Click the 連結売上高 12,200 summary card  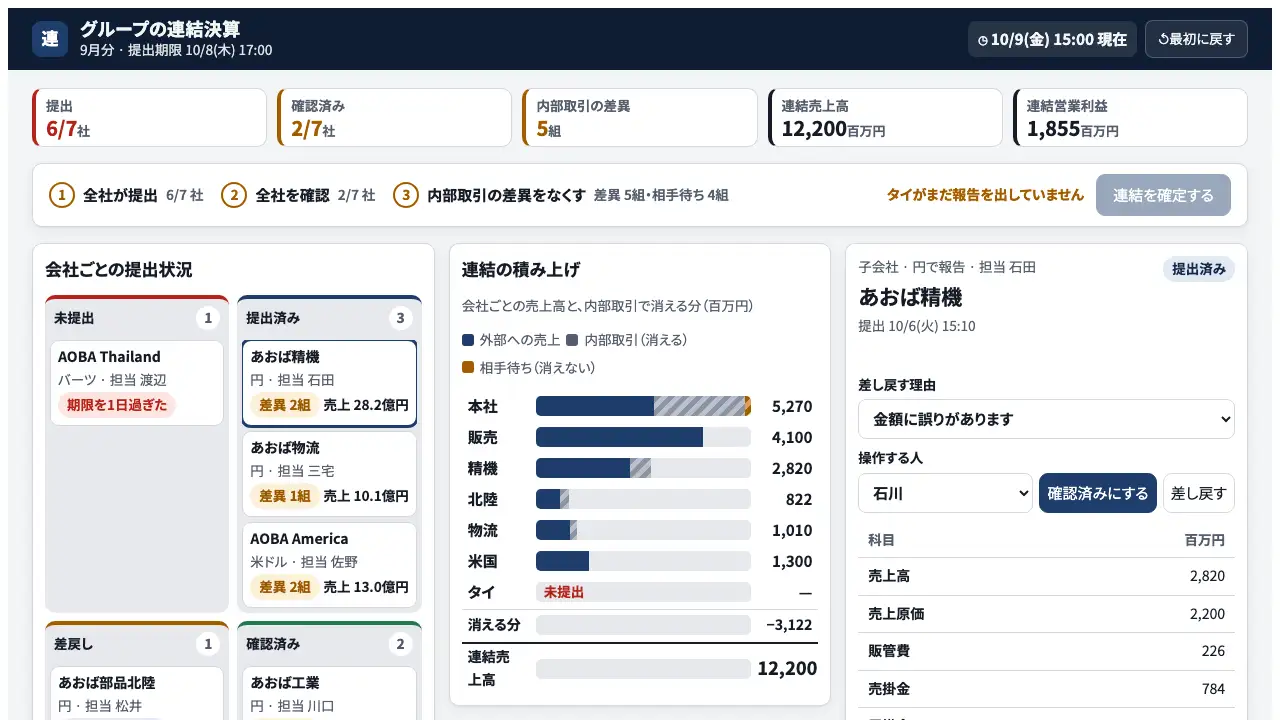tap(885, 118)
